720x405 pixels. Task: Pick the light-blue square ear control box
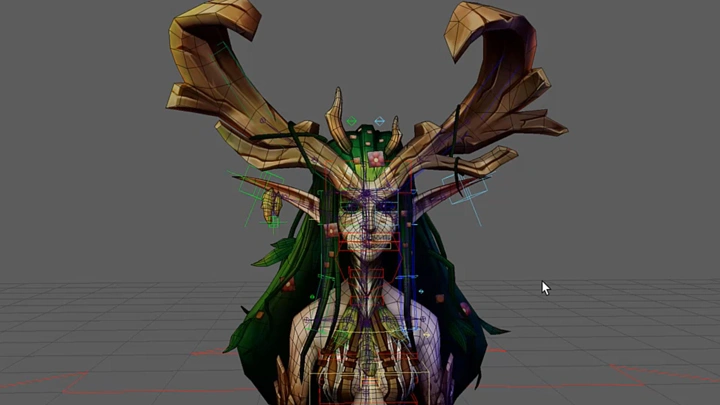[464, 188]
